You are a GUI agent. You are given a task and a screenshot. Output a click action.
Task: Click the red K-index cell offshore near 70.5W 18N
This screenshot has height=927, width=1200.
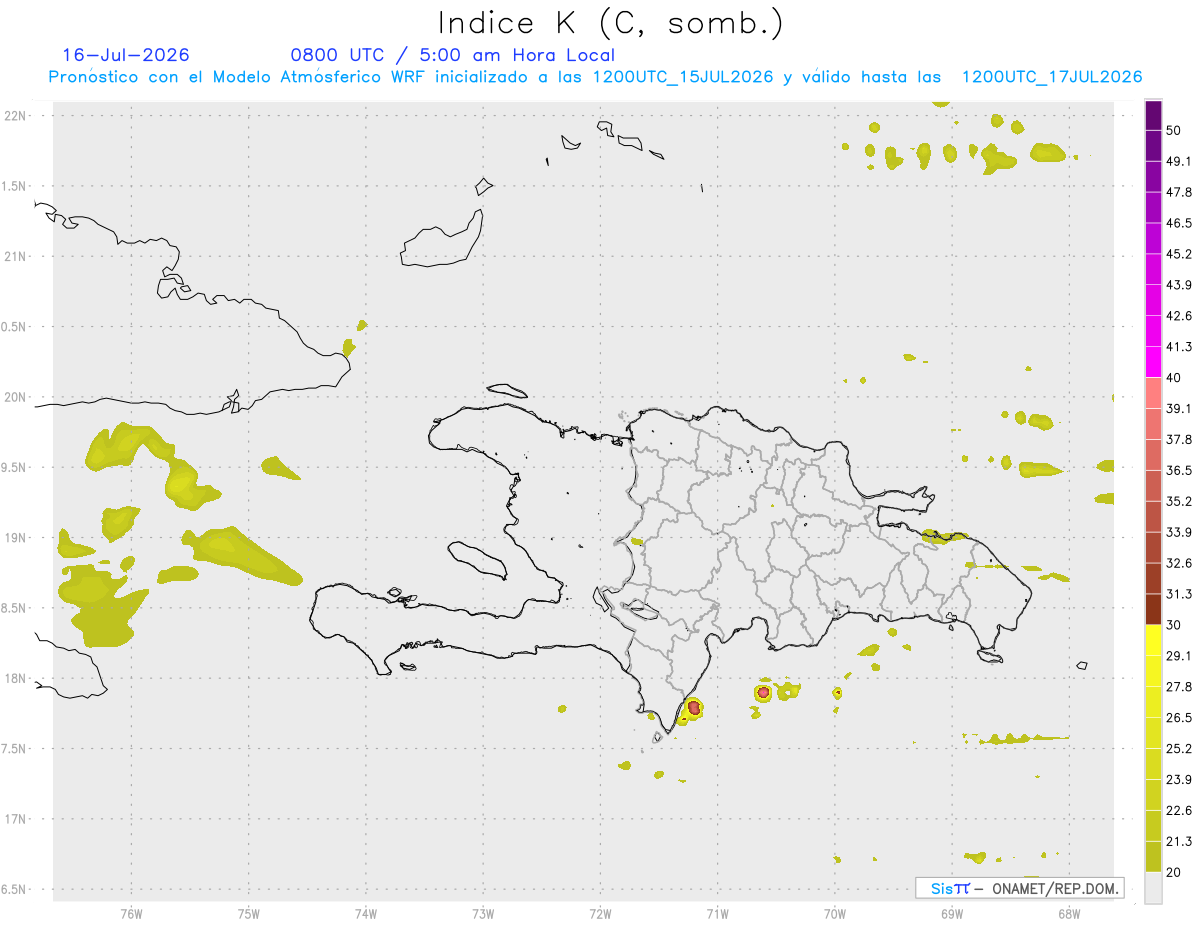(x=763, y=692)
